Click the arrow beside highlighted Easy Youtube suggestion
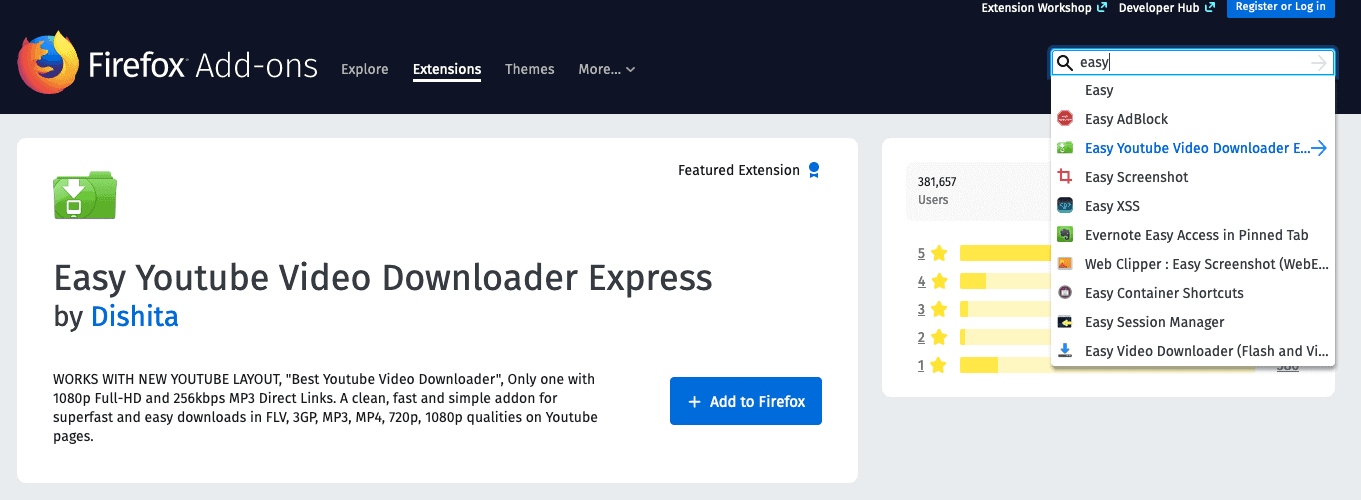This screenshot has height=500, width=1361. click(x=1319, y=148)
